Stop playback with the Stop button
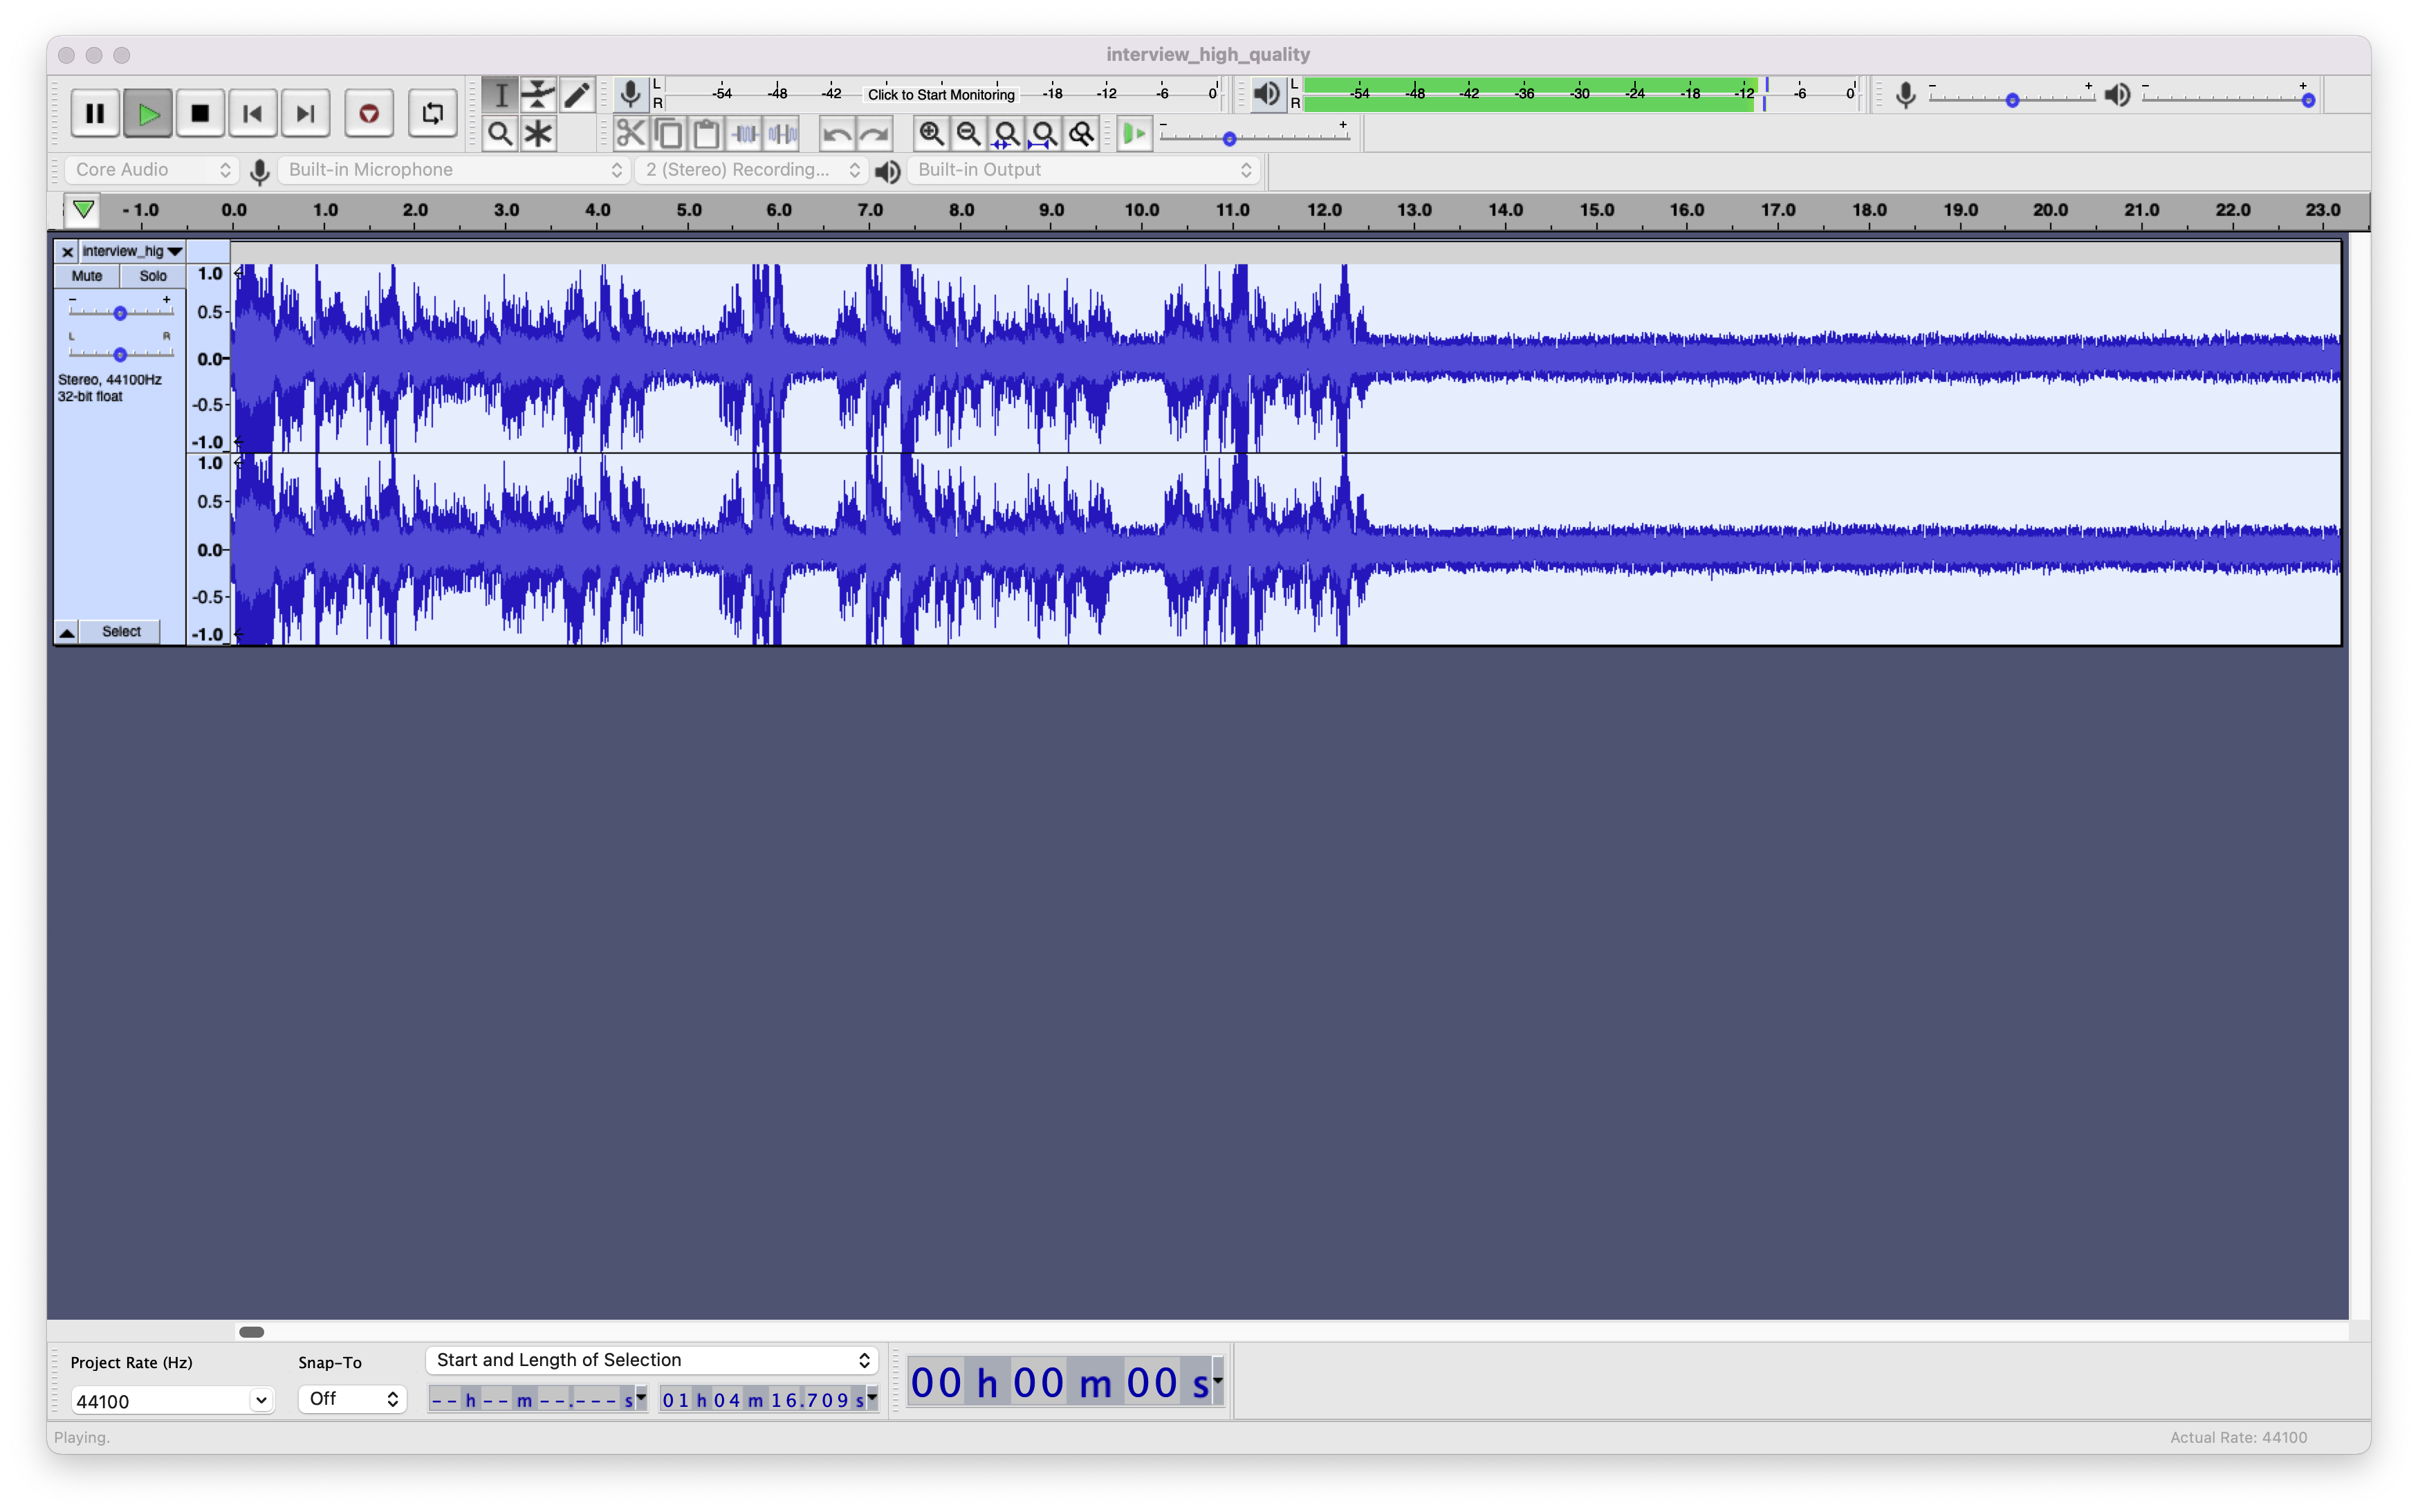 coord(200,113)
